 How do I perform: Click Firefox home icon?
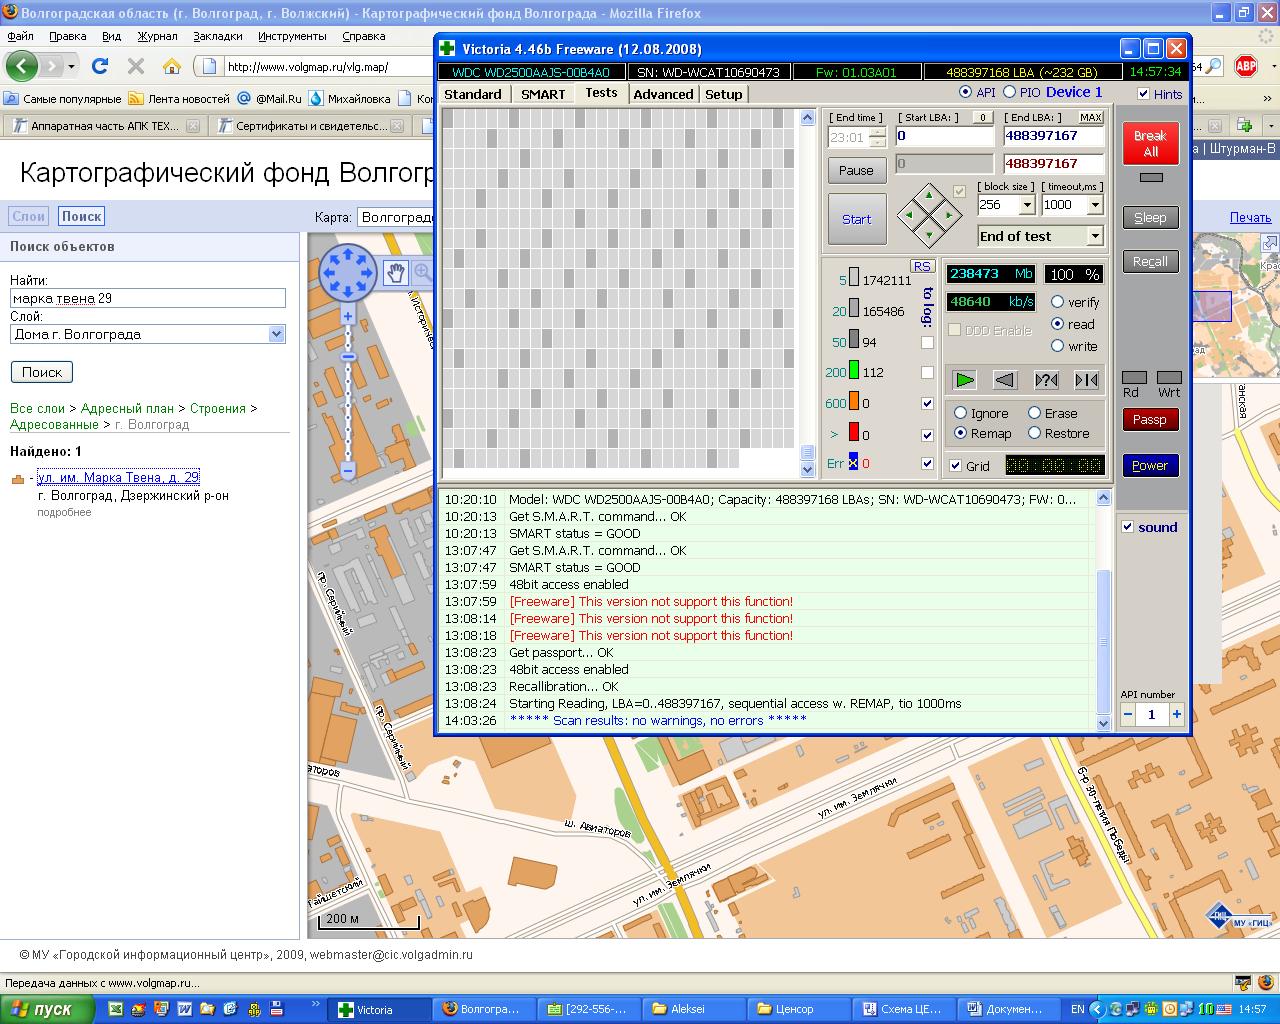172,66
